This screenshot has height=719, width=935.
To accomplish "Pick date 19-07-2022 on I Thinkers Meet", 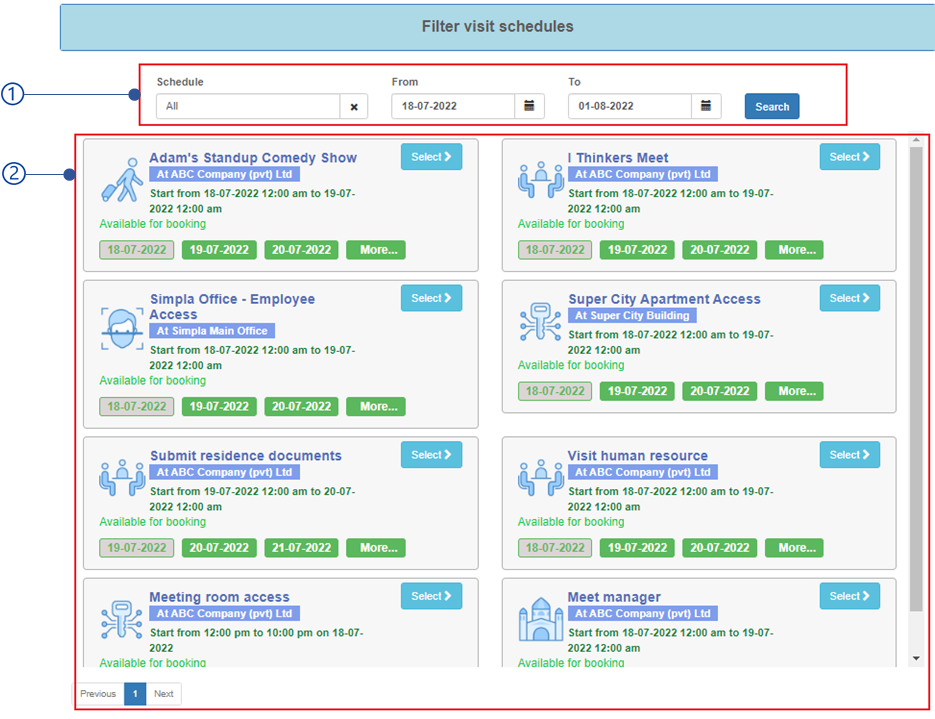I will [637, 250].
